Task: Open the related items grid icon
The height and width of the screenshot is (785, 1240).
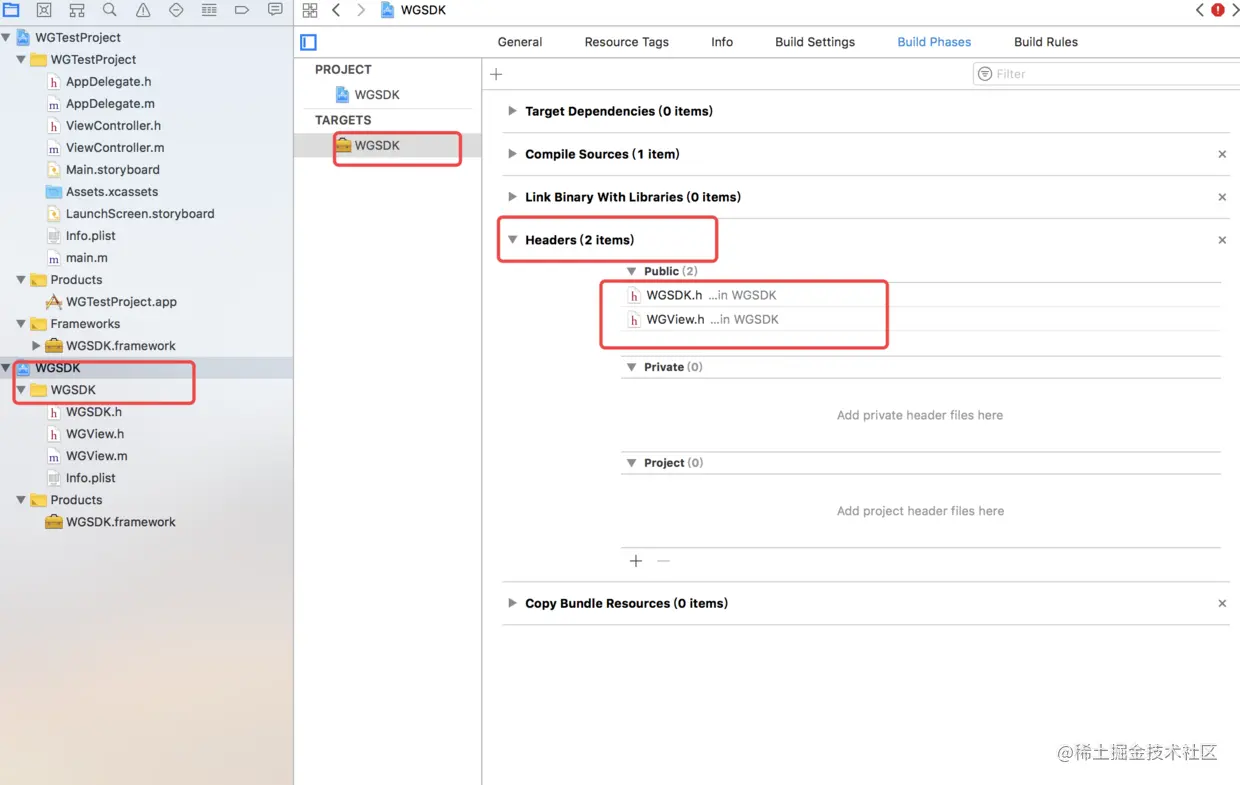Action: click(x=310, y=10)
